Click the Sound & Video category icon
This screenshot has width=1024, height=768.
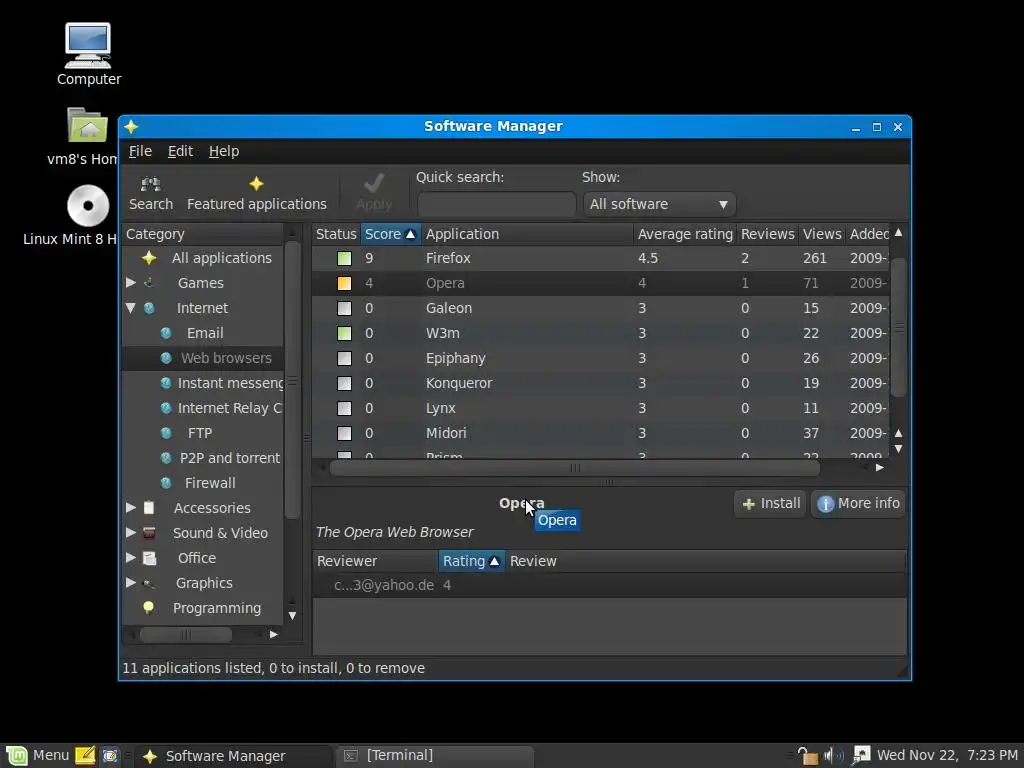point(149,533)
